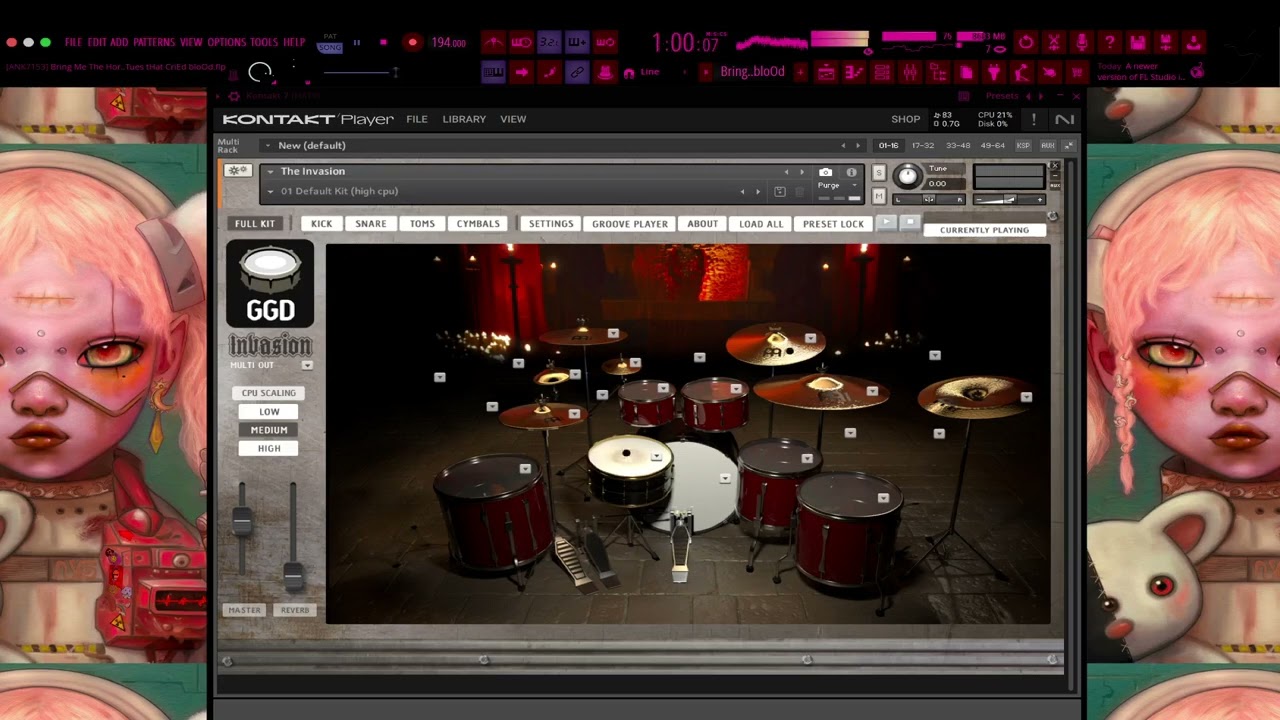The height and width of the screenshot is (720, 1280).
Task: Click the Tune knob in Kontakt
Action: (x=907, y=176)
